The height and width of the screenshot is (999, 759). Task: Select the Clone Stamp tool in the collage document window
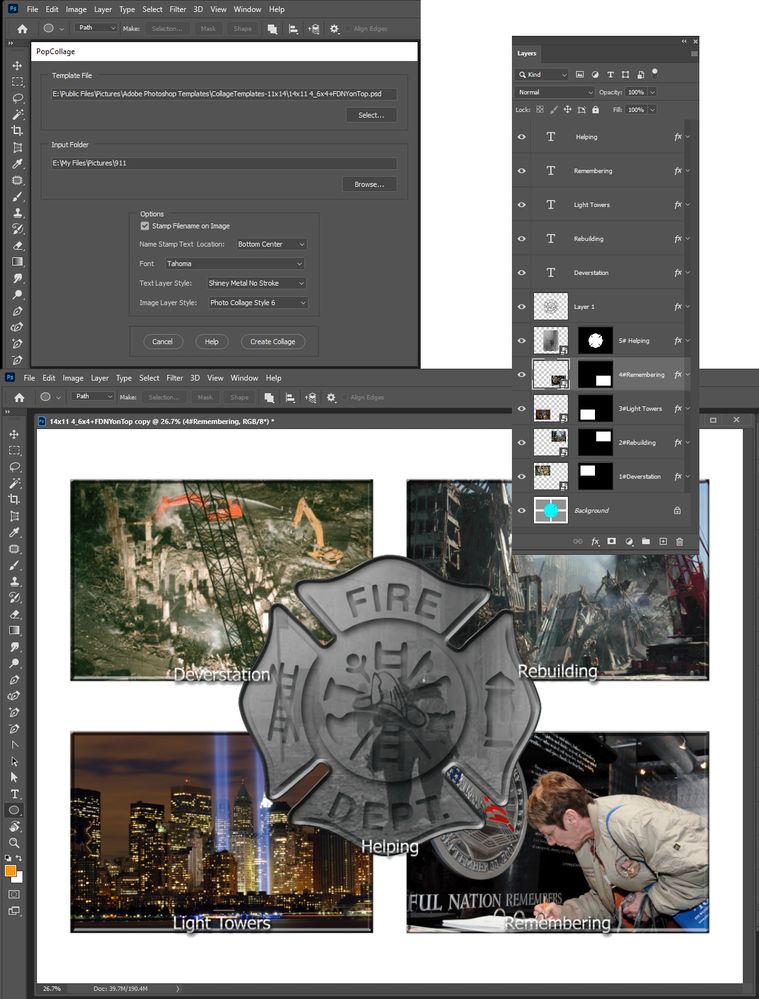(x=14, y=582)
